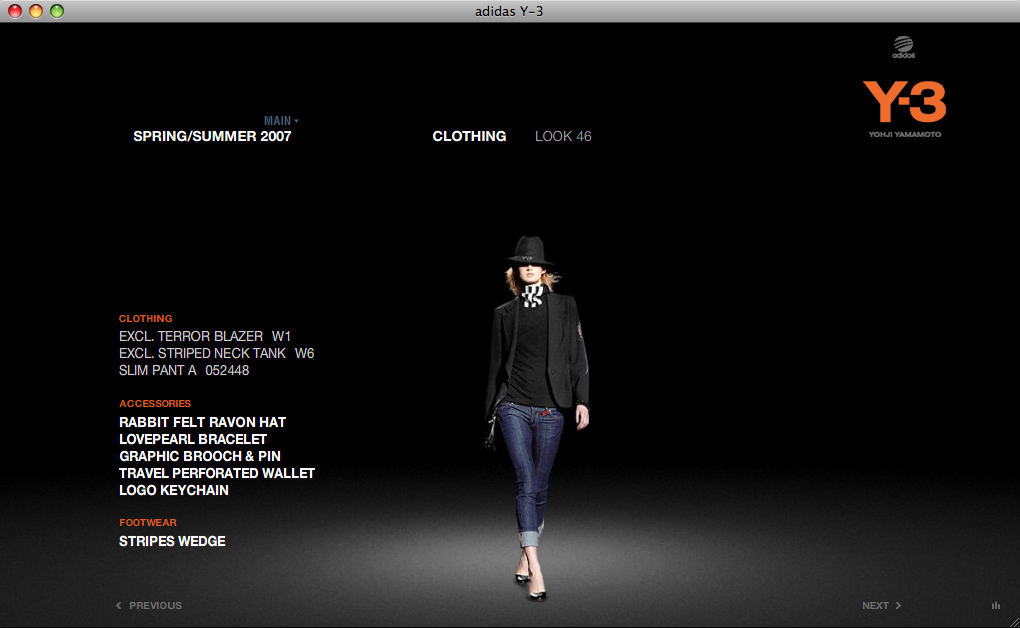
Task: Go to the PREVIOUS look
Action: point(149,605)
